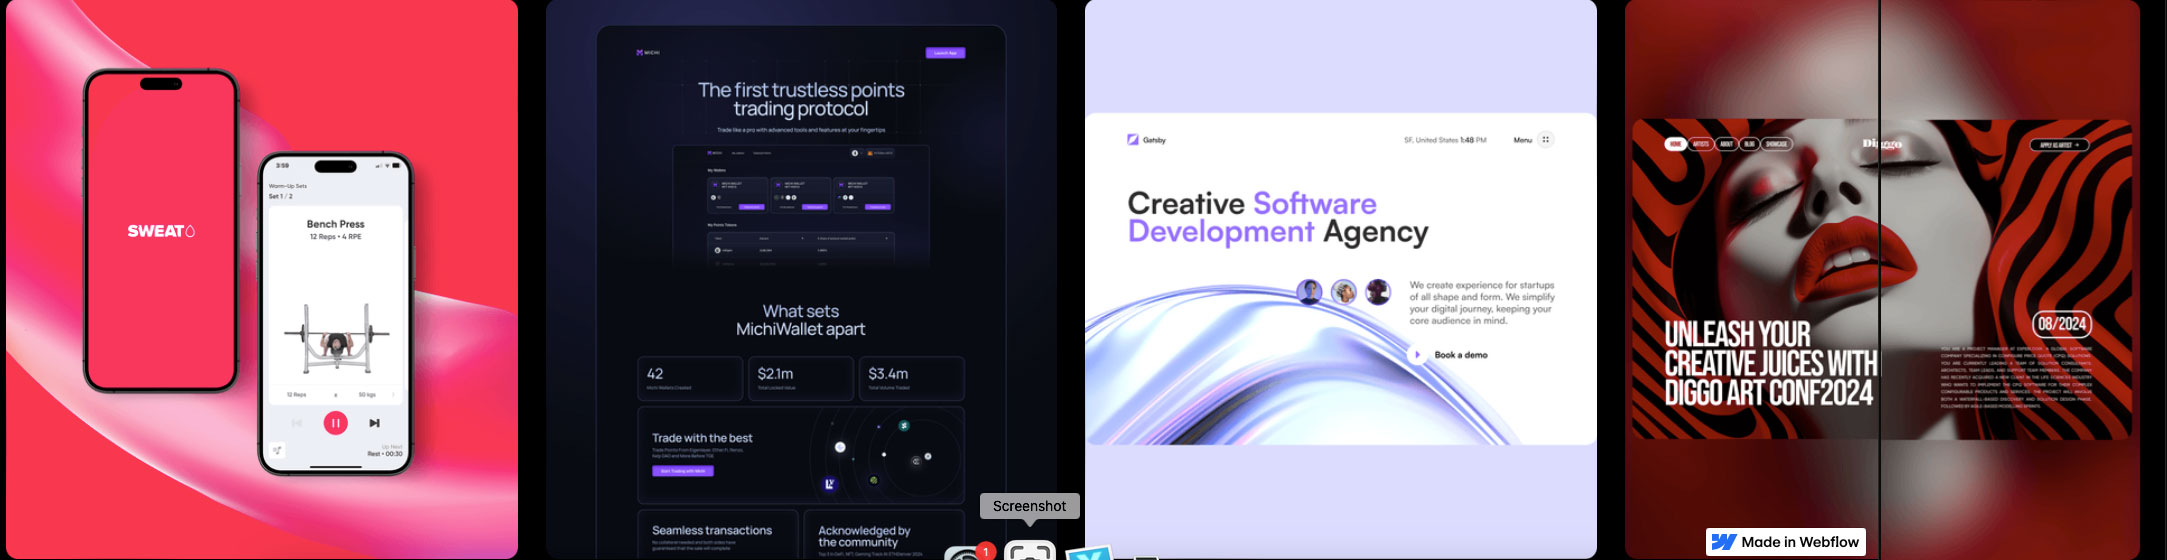This screenshot has height=560, width=2167.
Task: Open the Screenshot app icon in the Dock
Action: (1029, 551)
